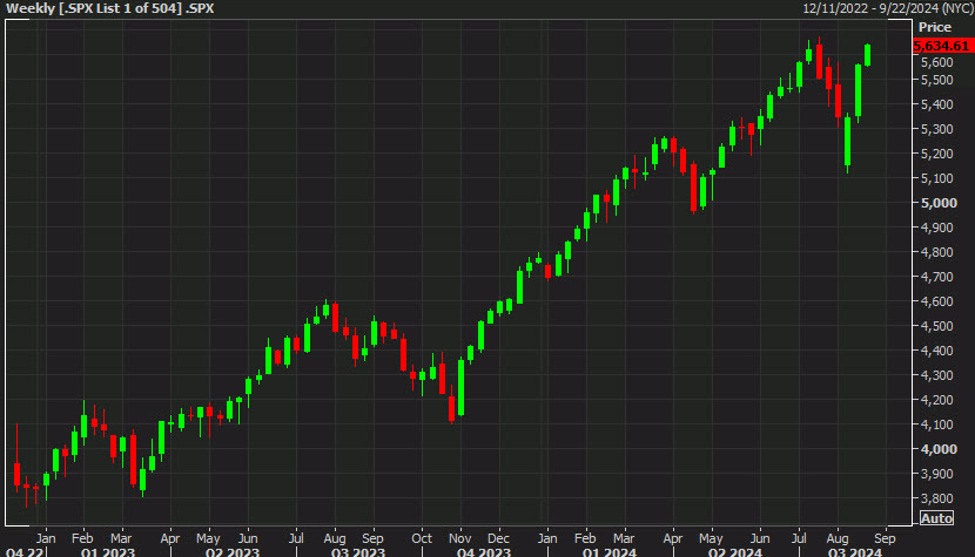The height and width of the screenshot is (557, 975).
Task: Click the 3,900 price axis label
Action: coord(936,474)
